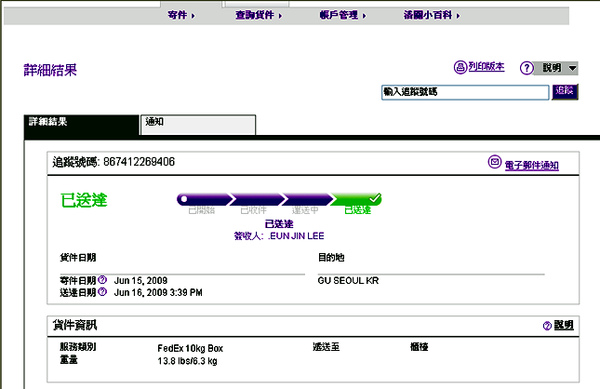
Task: Click the envelope email notification icon
Action: point(494,162)
